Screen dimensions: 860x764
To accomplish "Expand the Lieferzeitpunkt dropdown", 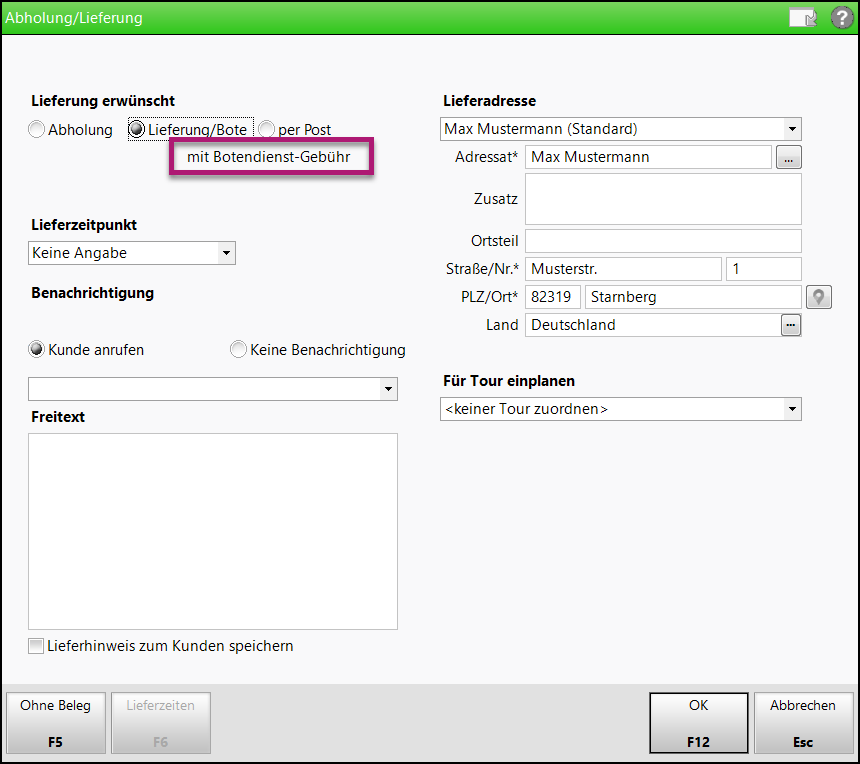I will (x=227, y=254).
